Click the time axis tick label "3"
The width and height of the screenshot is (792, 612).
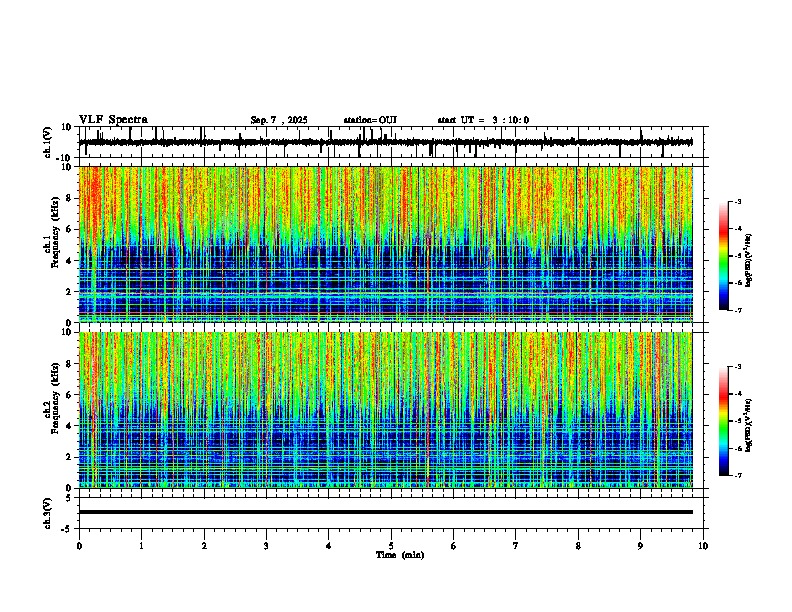click(x=266, y=546)
